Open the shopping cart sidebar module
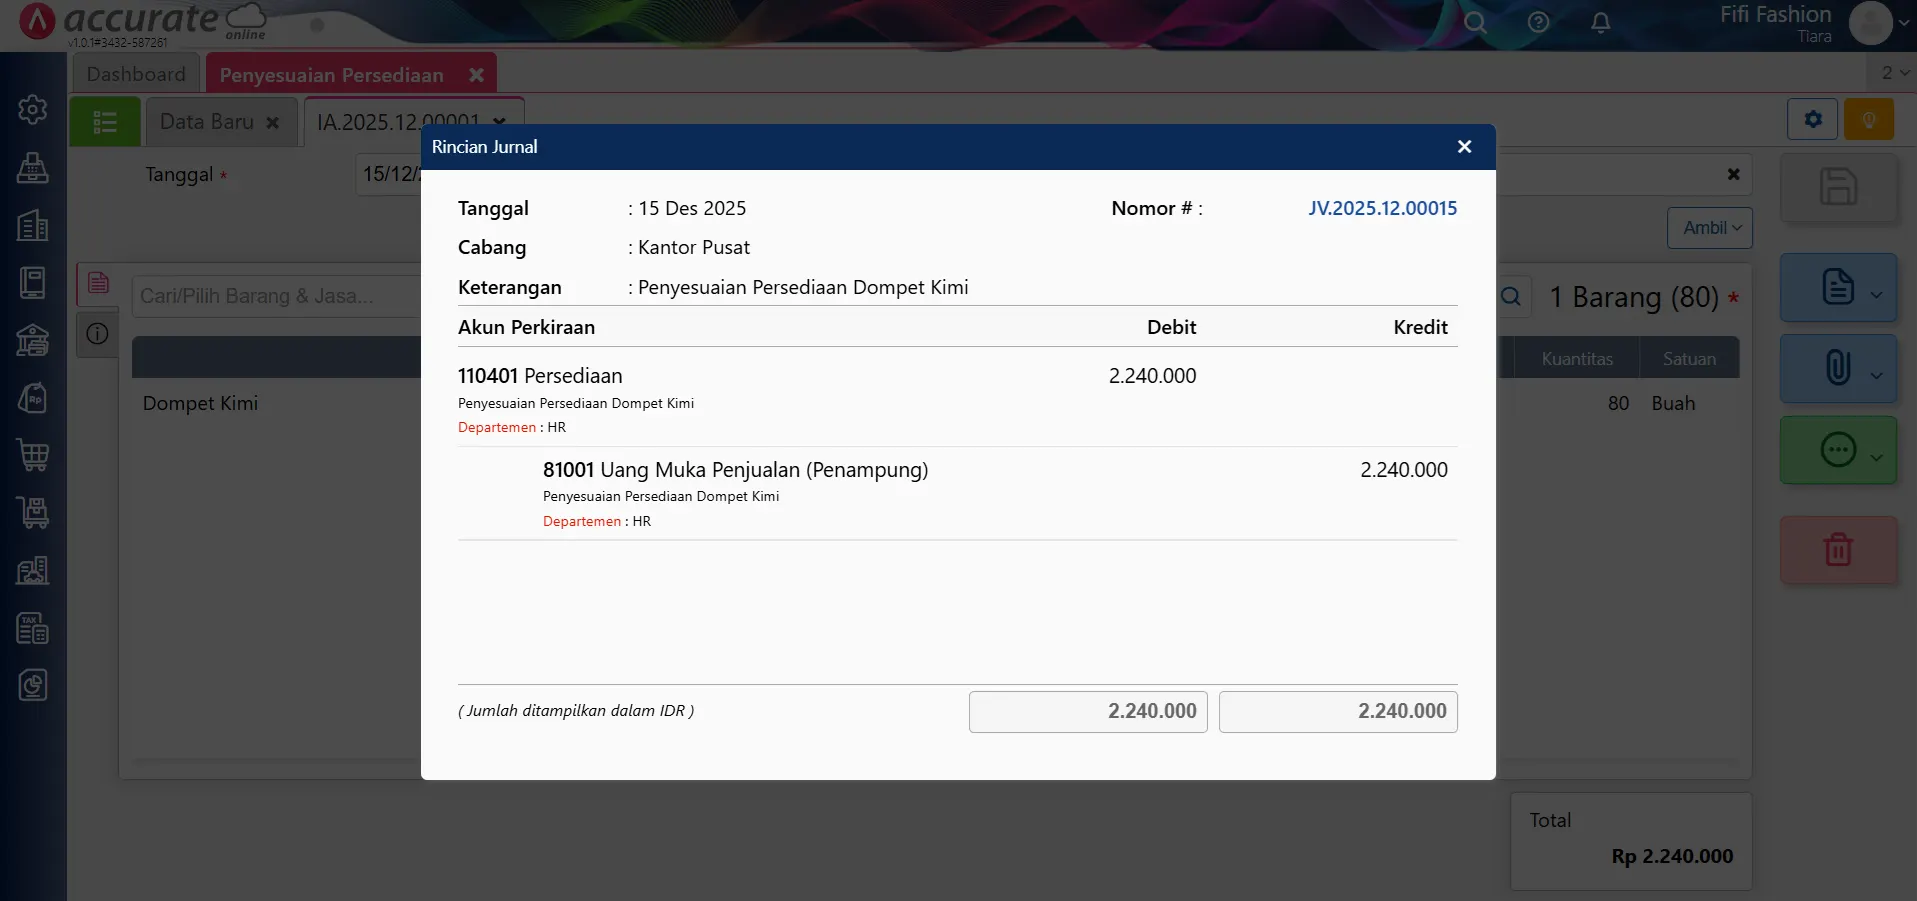 coord(33,456)
